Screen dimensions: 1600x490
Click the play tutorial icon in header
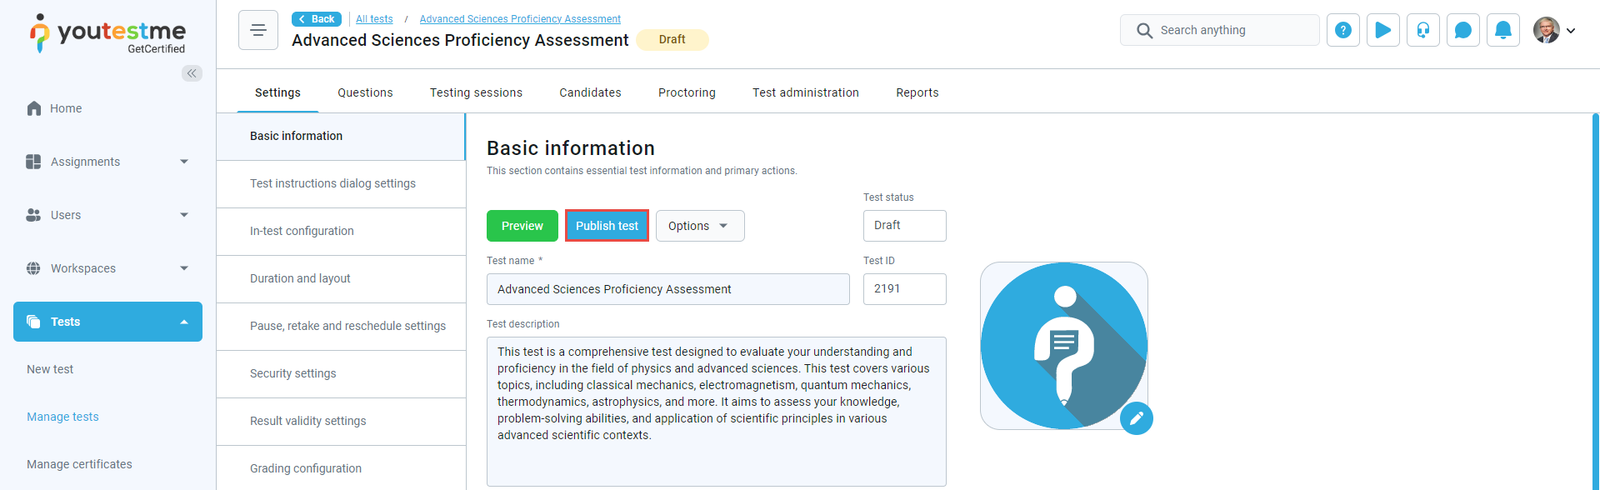point(1383,30)
